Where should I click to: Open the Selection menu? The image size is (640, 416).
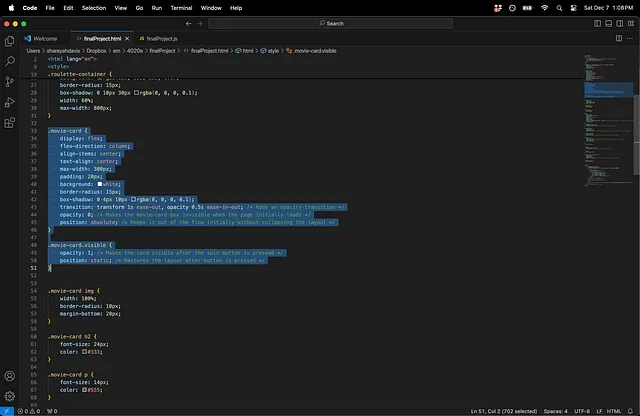pos(94,7)
